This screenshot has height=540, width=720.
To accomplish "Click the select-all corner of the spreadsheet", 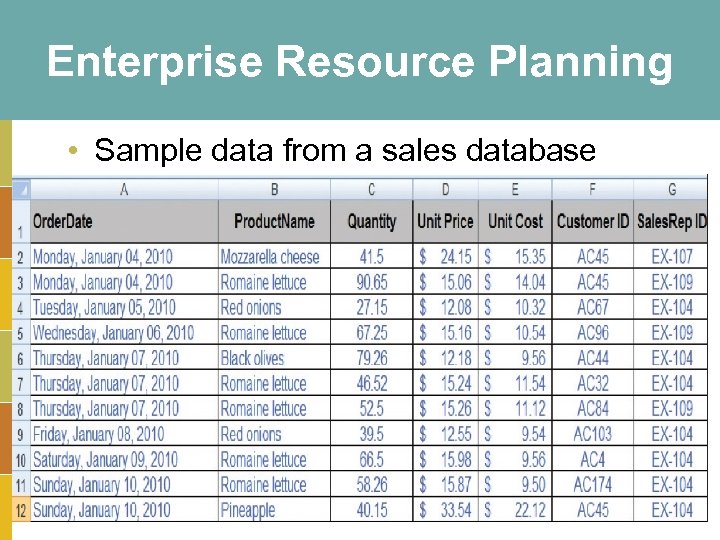I will click(21, 189).
